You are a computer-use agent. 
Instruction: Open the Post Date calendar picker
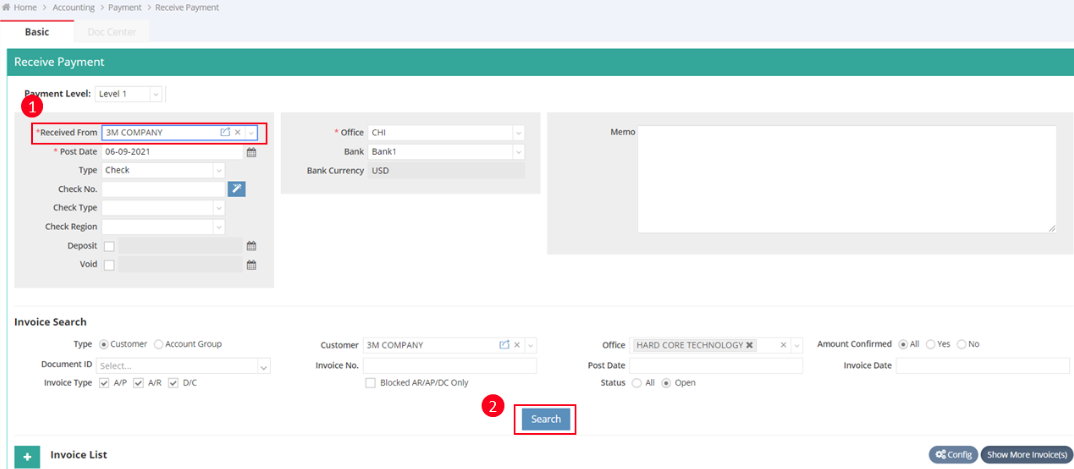[252, 152]
